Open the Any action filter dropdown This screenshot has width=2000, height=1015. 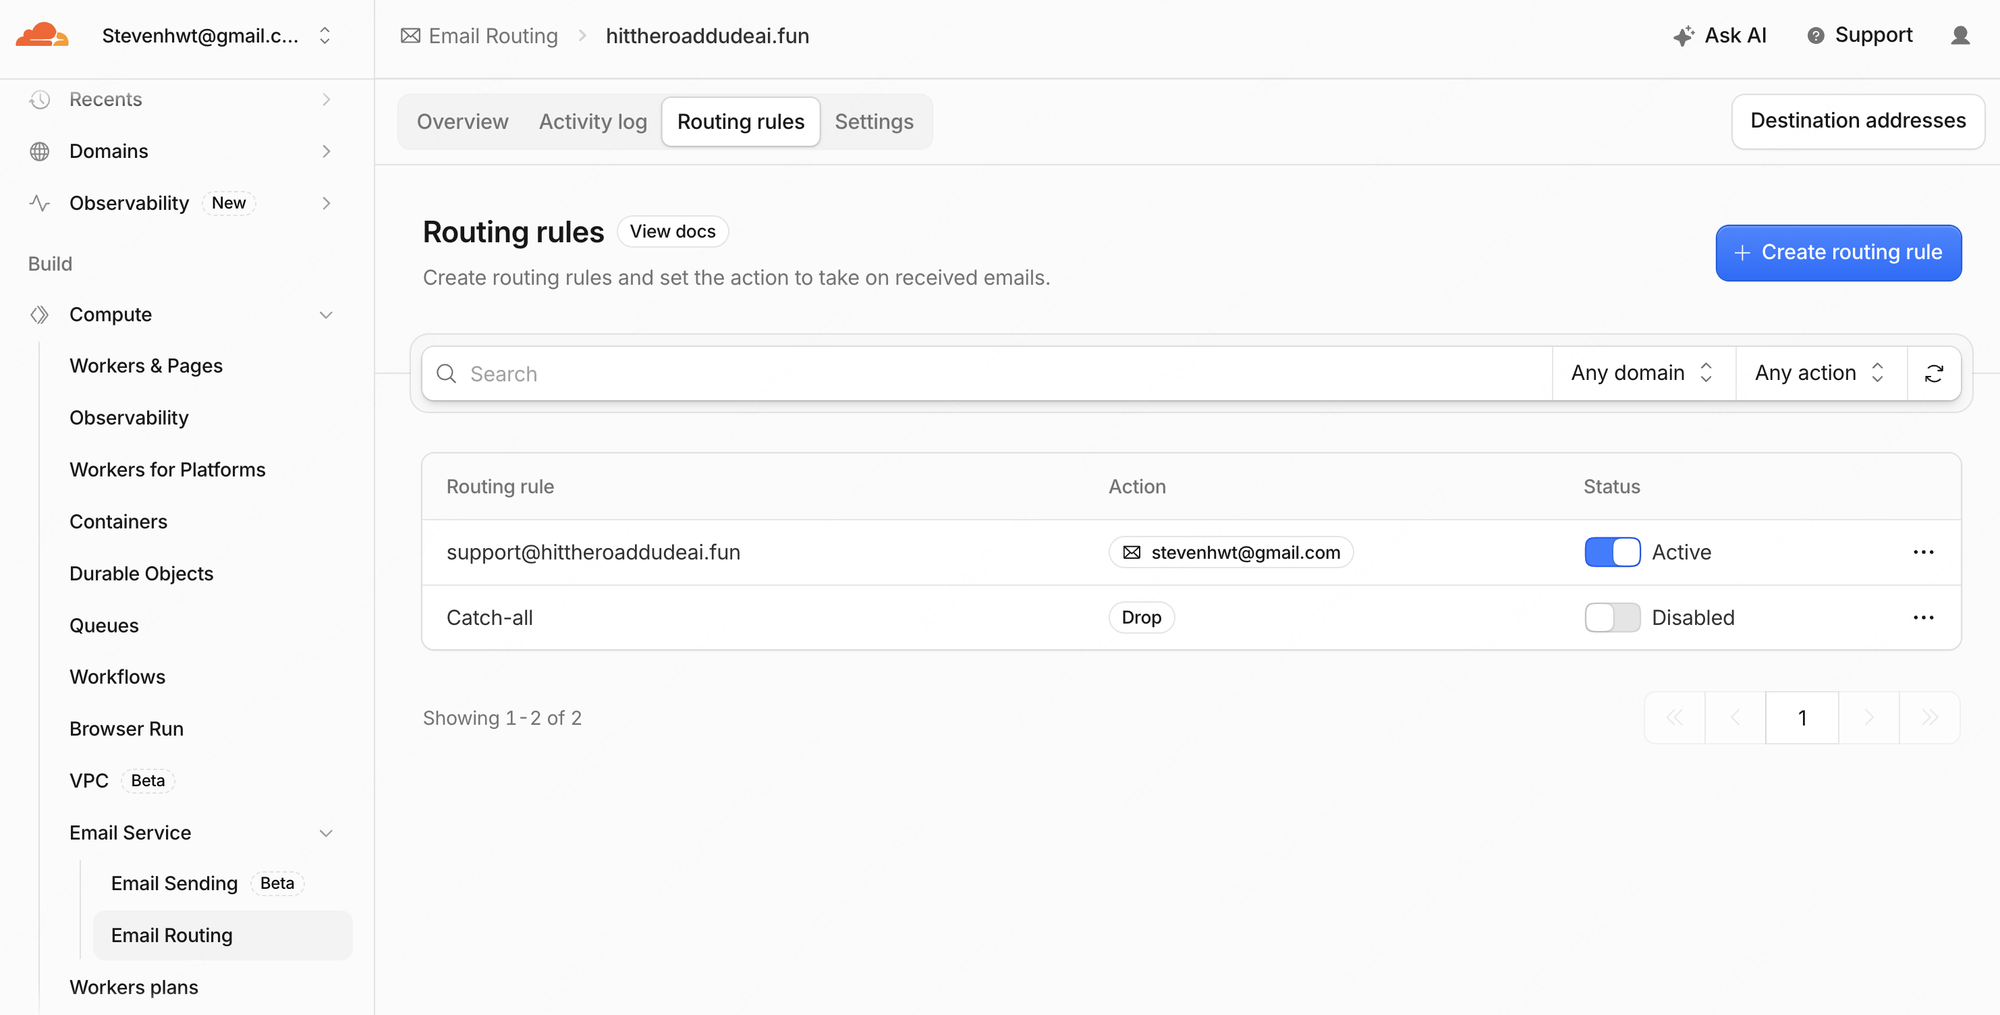click(1821, 373)
